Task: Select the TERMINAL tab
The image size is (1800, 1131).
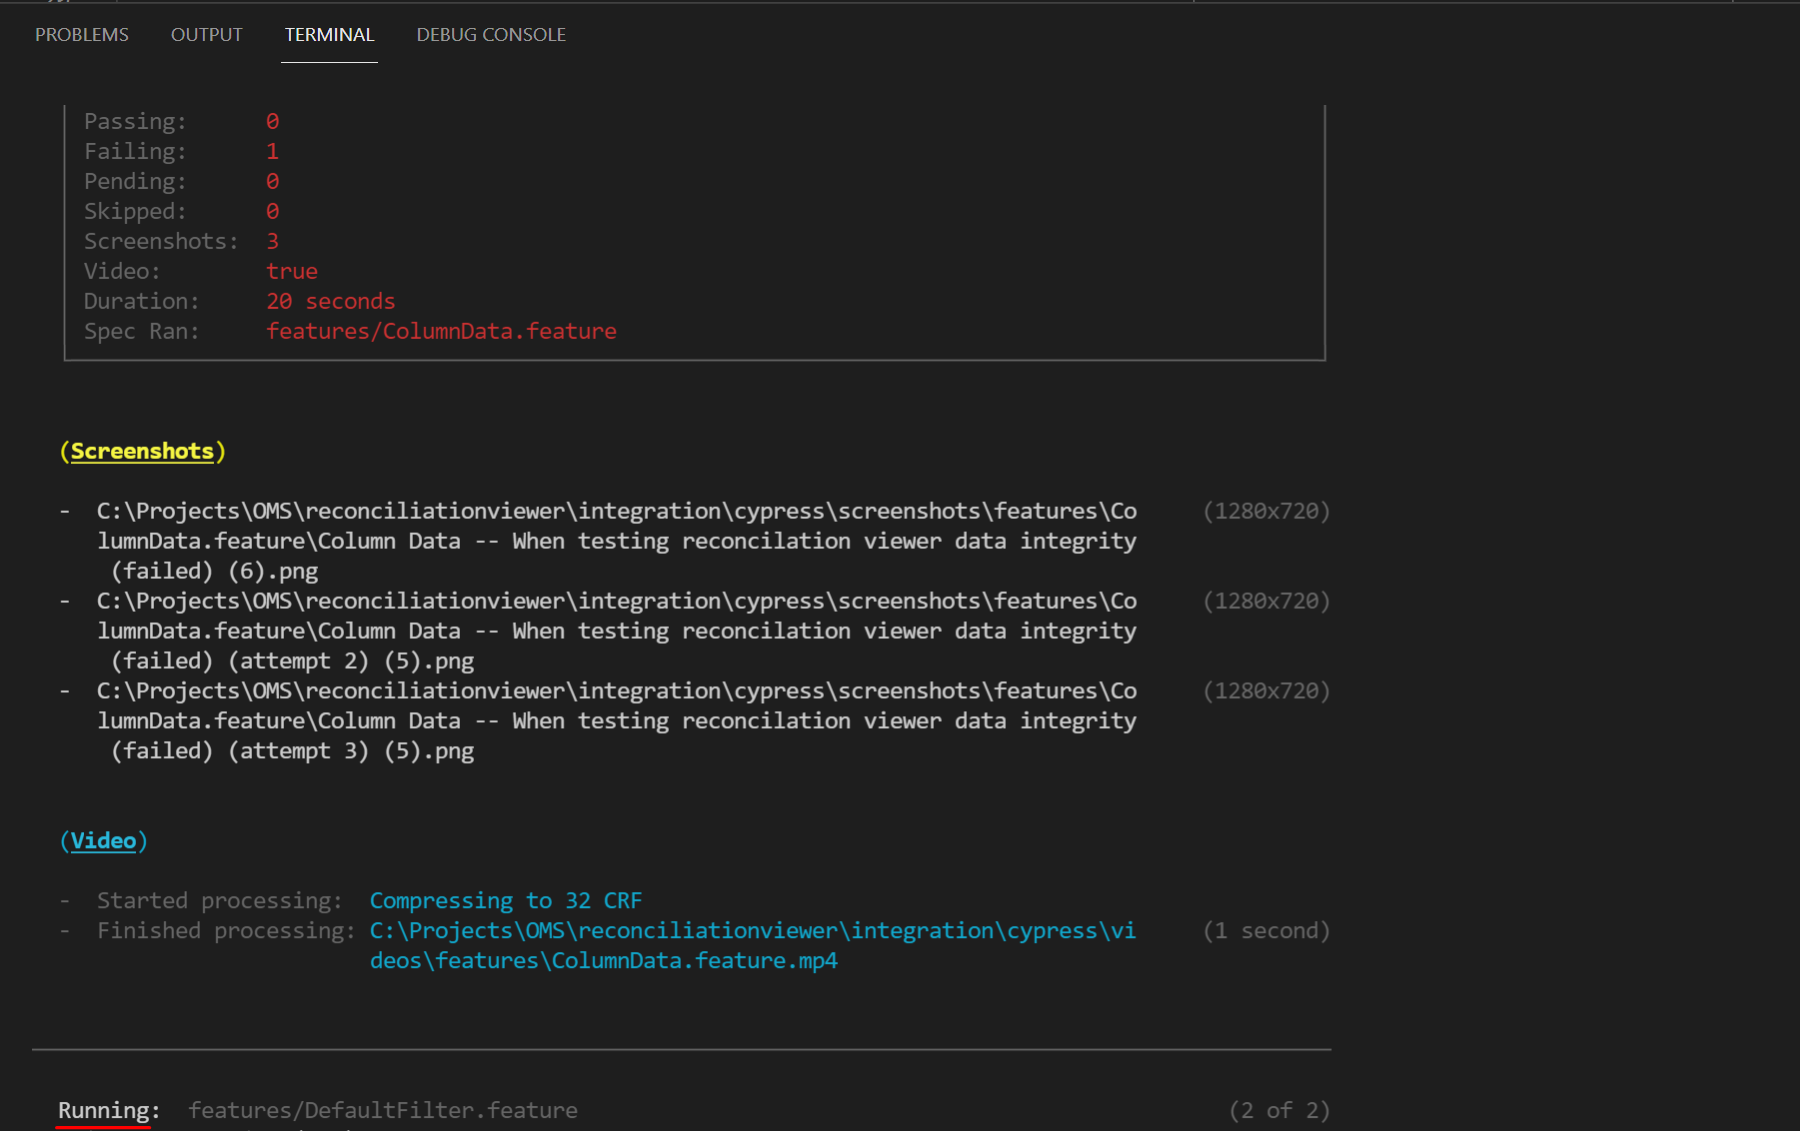Action: point(329,35)
